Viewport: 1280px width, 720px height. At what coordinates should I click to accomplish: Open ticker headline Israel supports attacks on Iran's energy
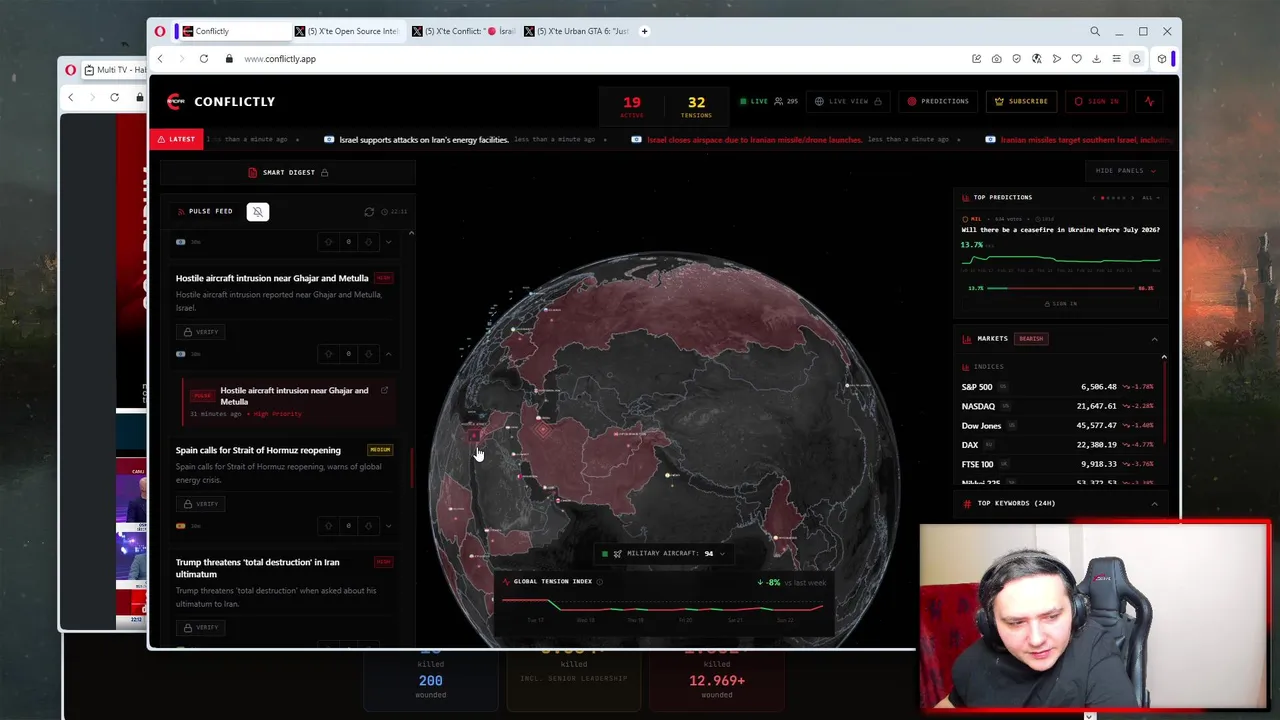point(424,140)
